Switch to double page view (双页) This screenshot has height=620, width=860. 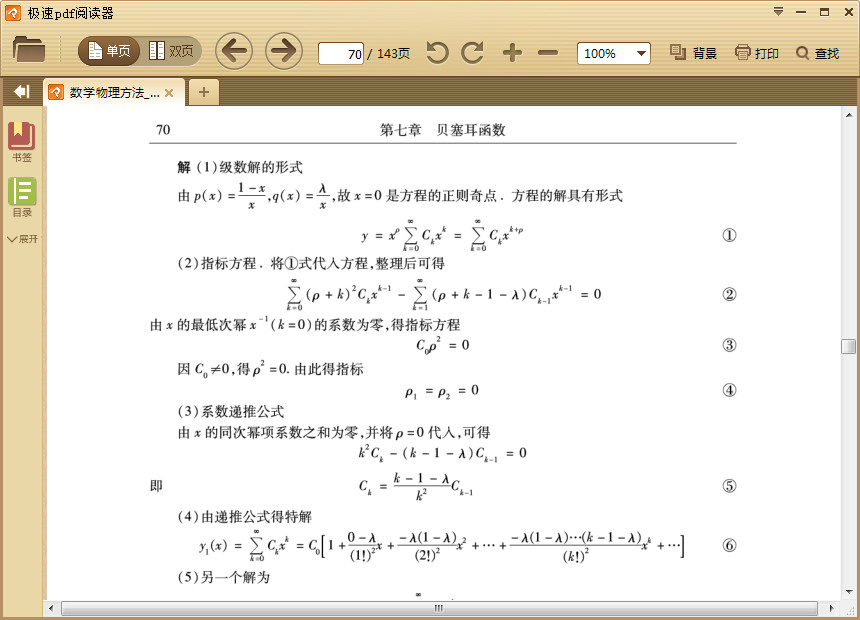click(x=171, y=52)
